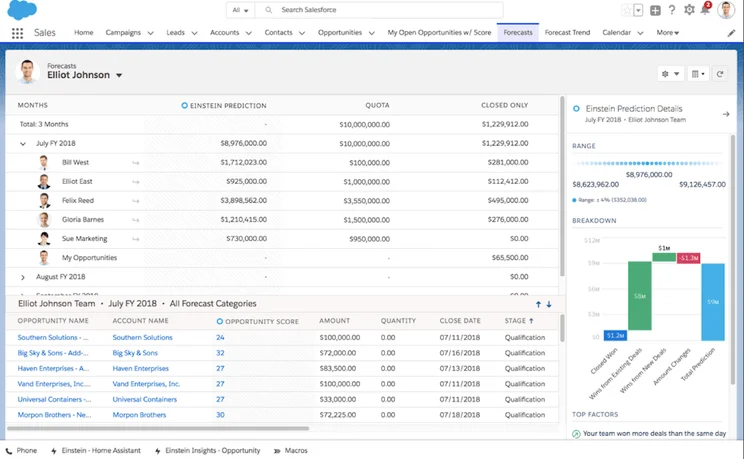Open the Macros utility

(290, 450)
